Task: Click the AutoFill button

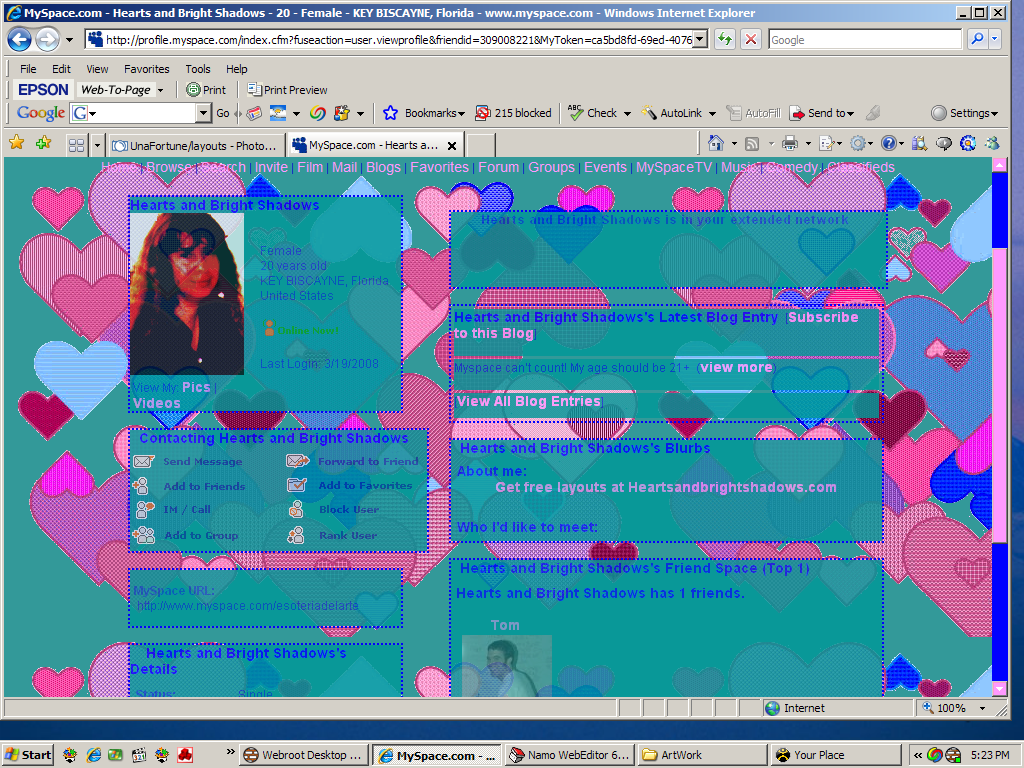Action: (753, 113)
